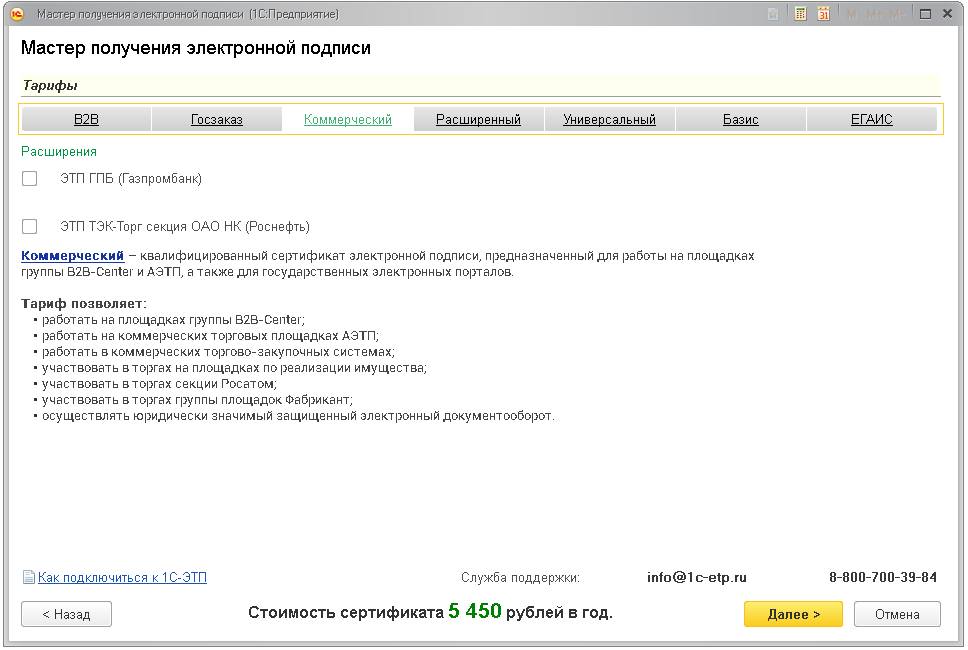Switch to the B2B tariff tab
Screen dimensions: 968x650
click(x=86, y=119)
